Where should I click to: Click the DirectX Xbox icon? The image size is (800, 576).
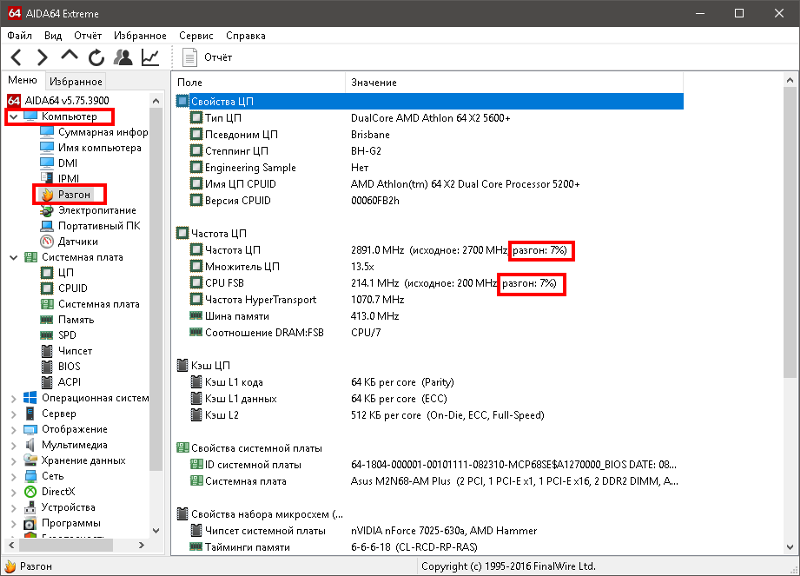click(x=31, y=492)
